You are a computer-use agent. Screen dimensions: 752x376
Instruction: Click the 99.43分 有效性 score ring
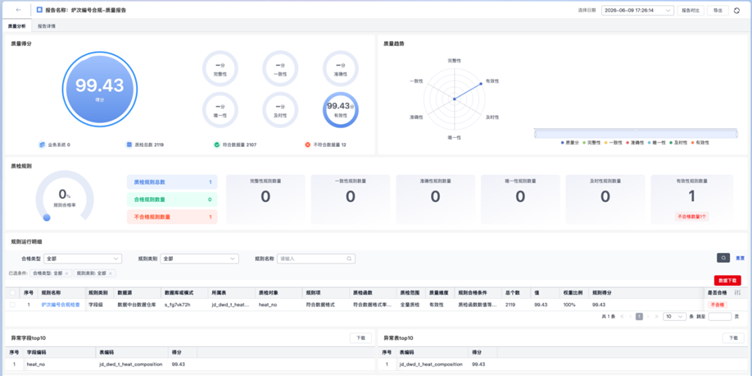341,110
